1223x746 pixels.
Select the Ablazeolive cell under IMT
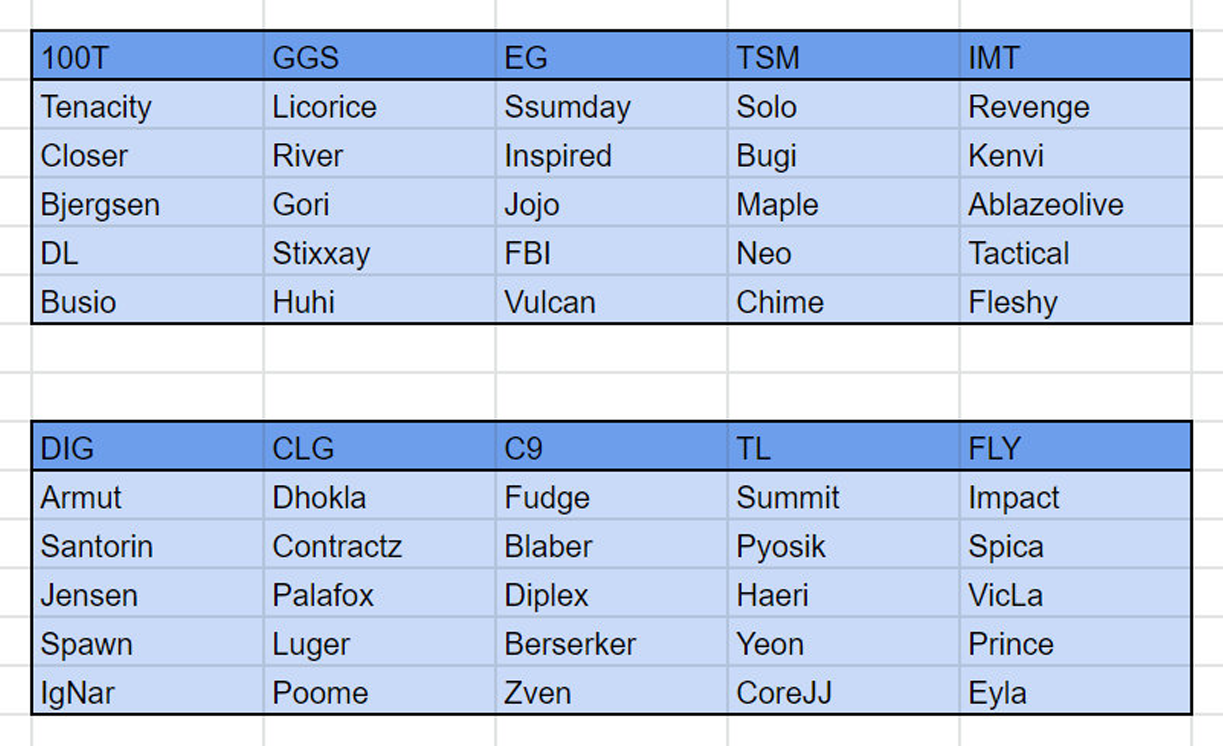click(1075, 204)
